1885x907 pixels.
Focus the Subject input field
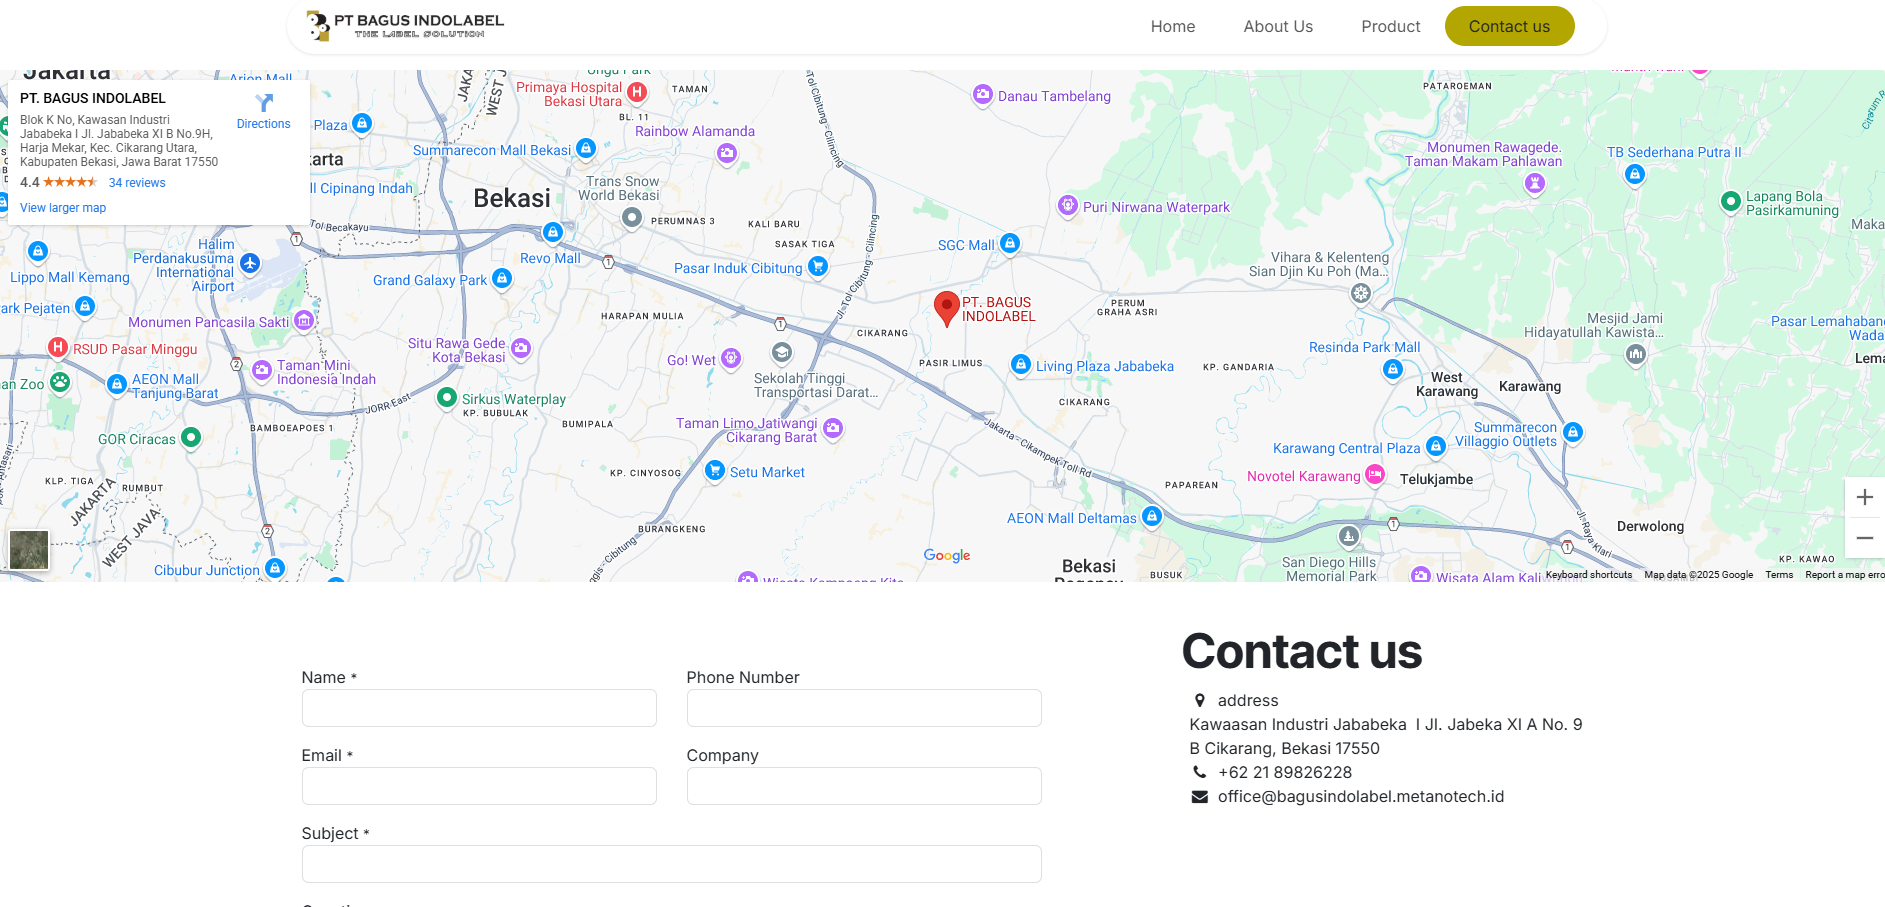[672, 864]
